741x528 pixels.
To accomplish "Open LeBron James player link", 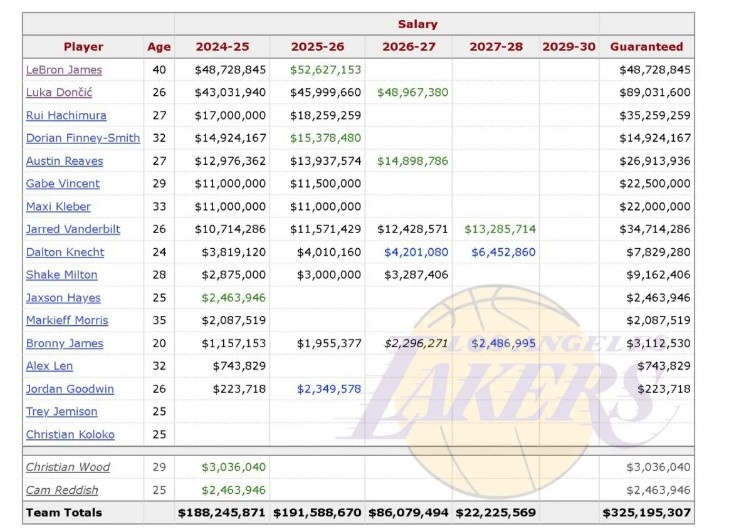I will click(x=64, y=70).
